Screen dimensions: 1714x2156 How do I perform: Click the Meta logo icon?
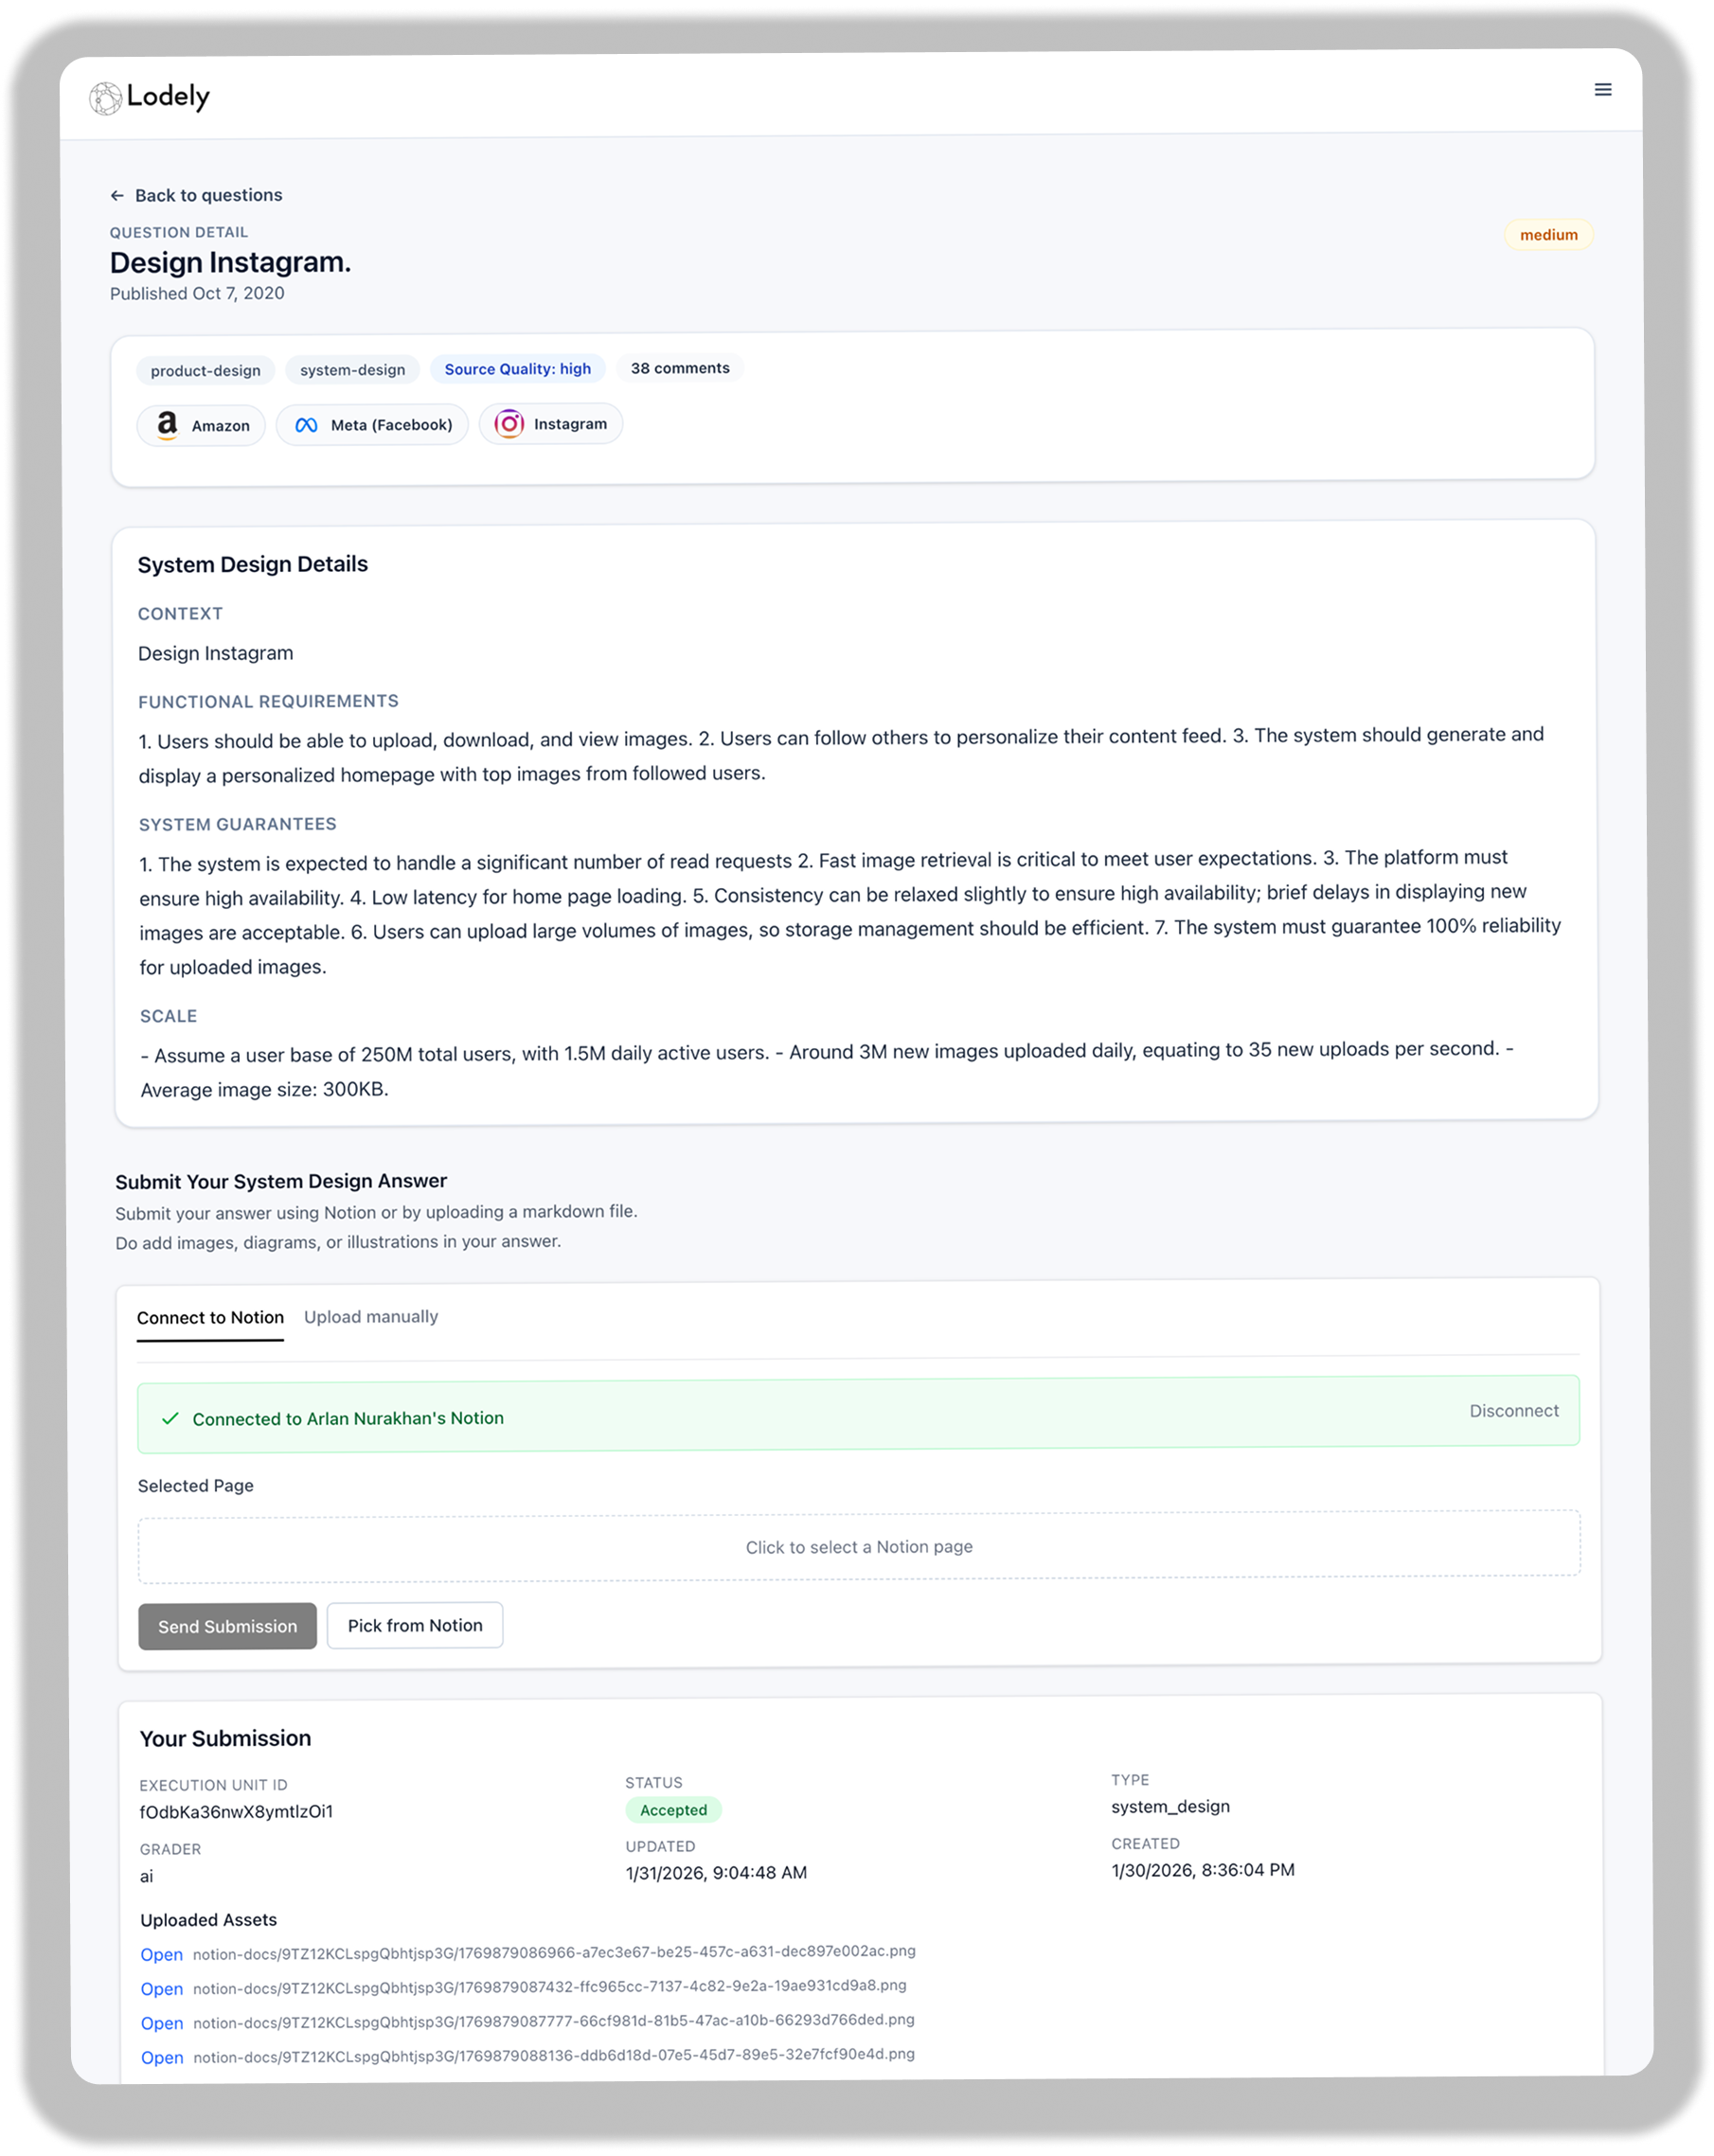pos(306,425)
